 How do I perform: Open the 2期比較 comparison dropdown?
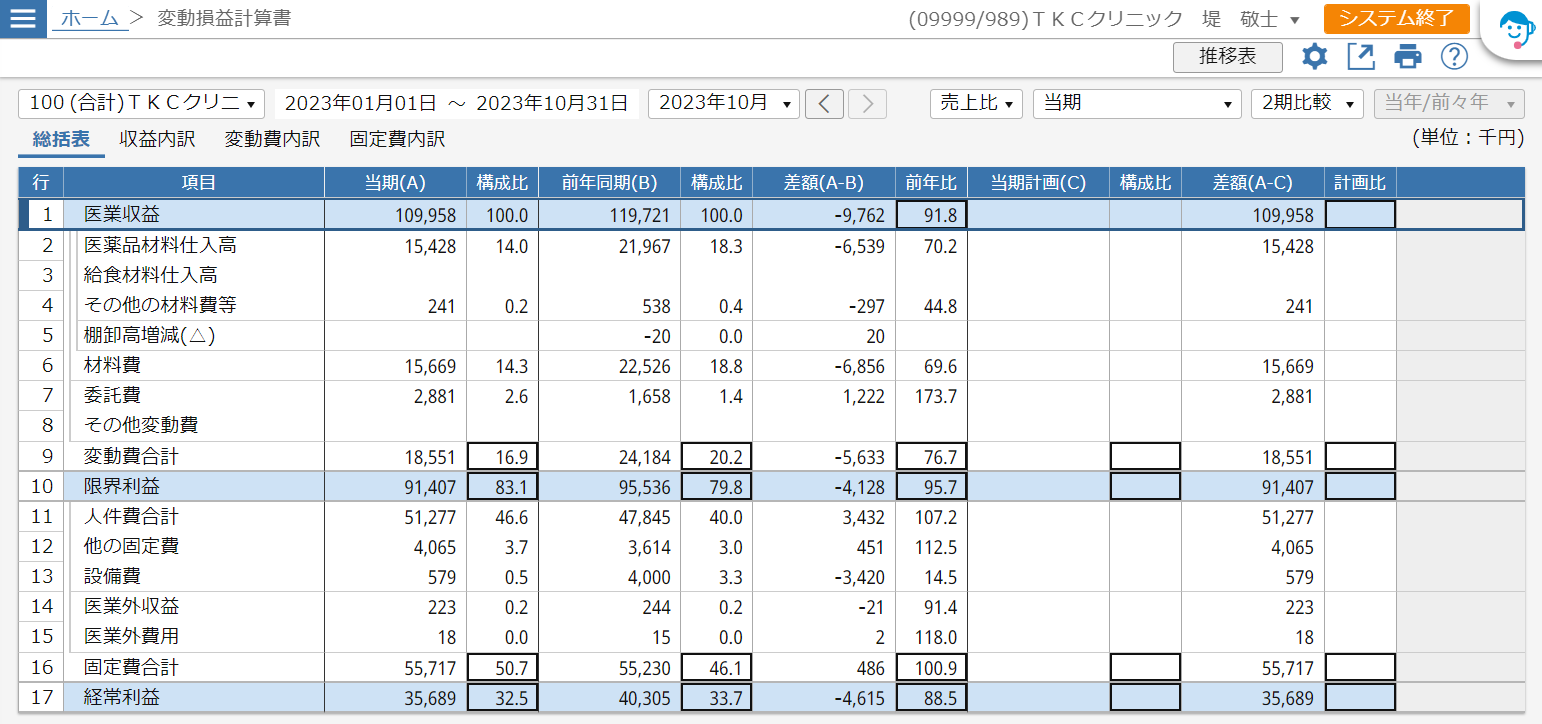pos(1307,103)
